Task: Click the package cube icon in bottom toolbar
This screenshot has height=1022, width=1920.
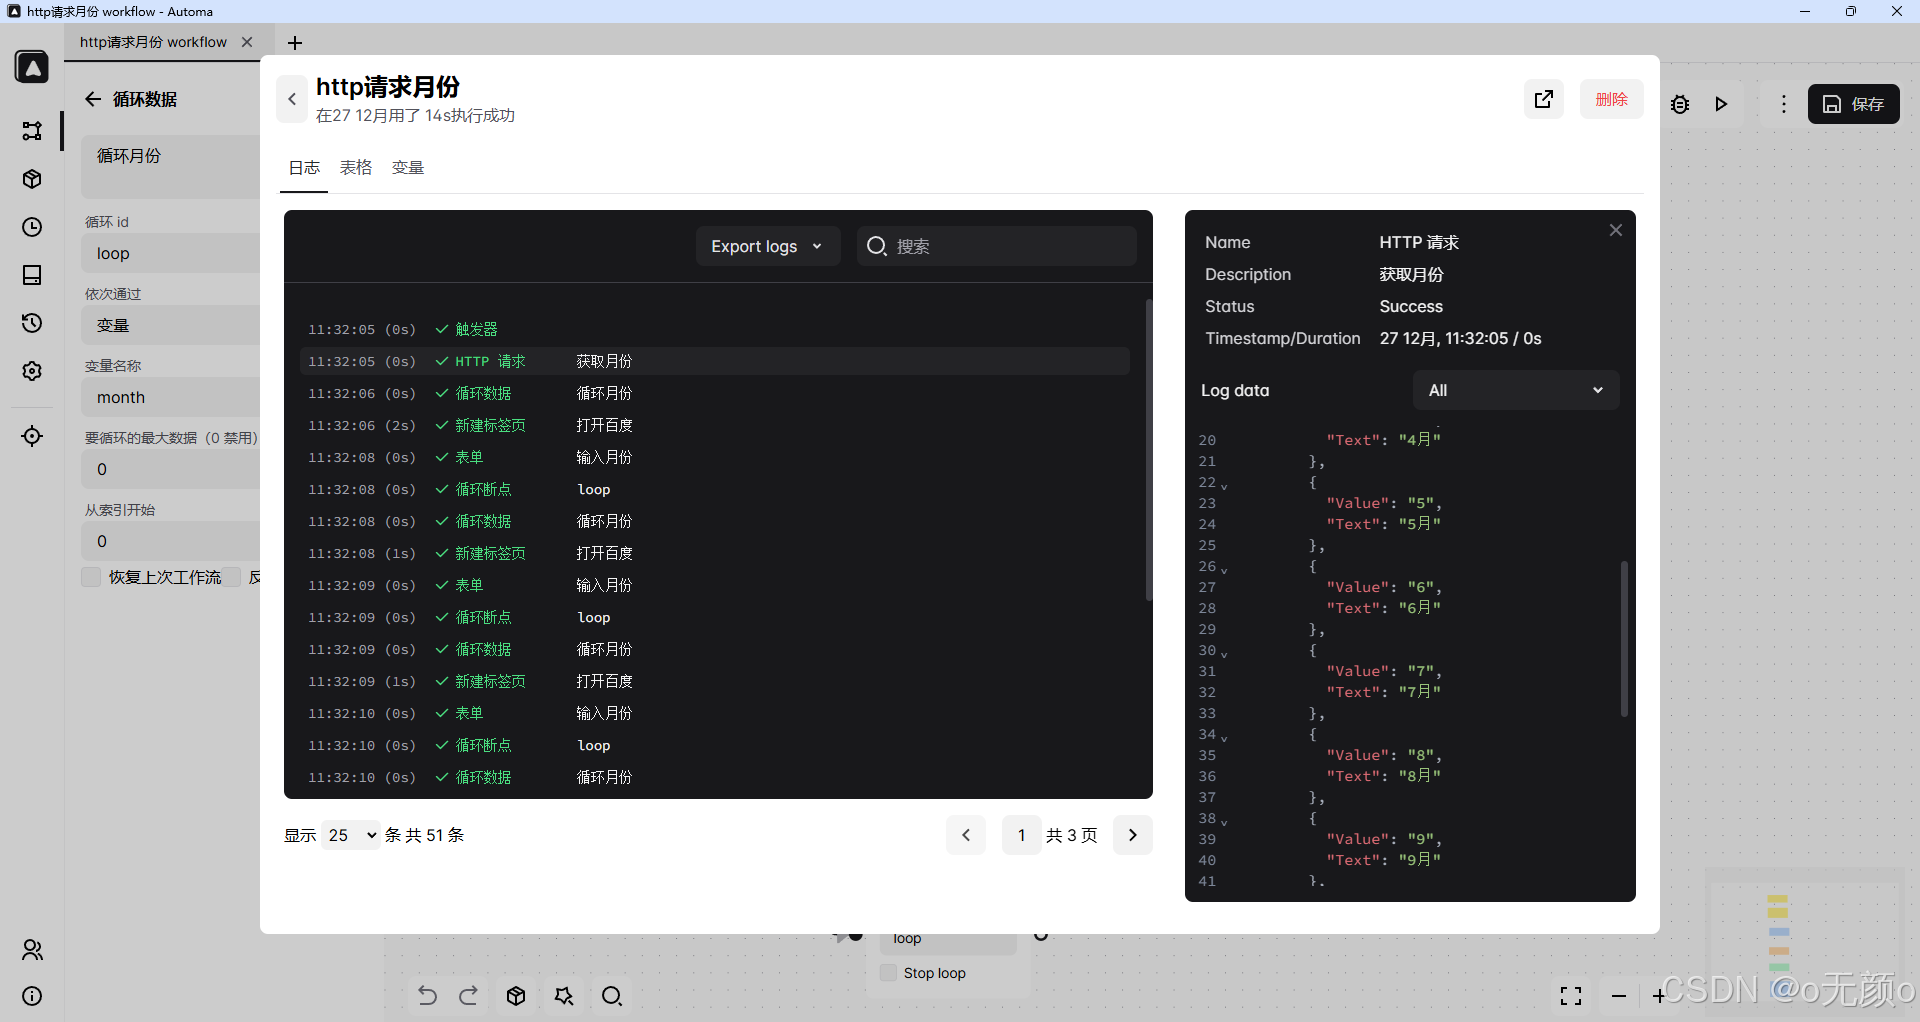Action: pos(516,996)
